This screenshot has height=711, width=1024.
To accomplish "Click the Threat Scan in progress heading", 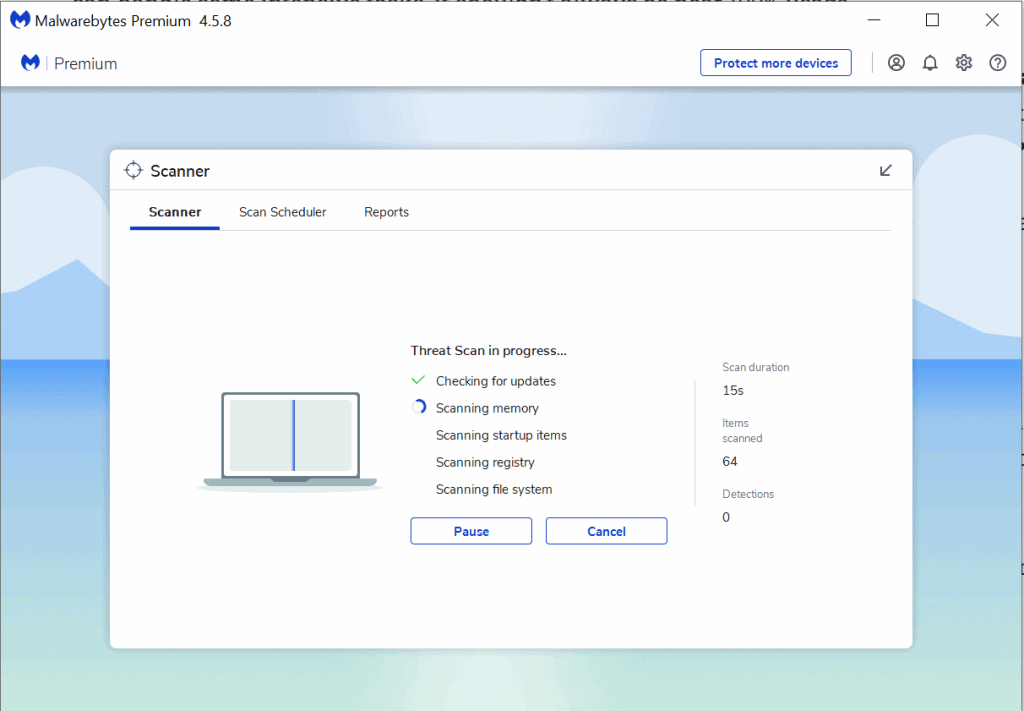I will (x=488, y=351).
